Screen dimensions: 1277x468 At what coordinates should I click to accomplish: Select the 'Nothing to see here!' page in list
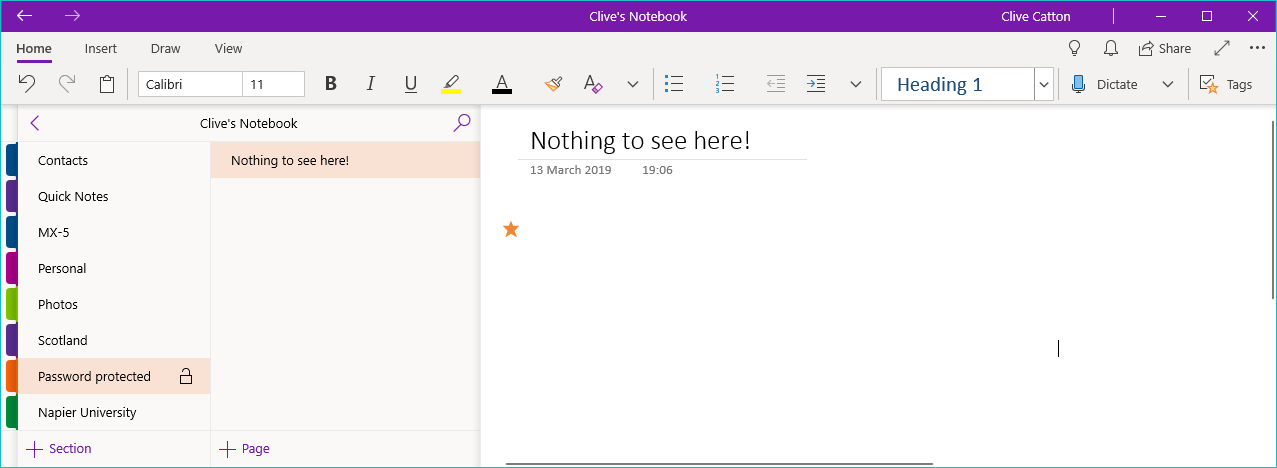[346, 160]
